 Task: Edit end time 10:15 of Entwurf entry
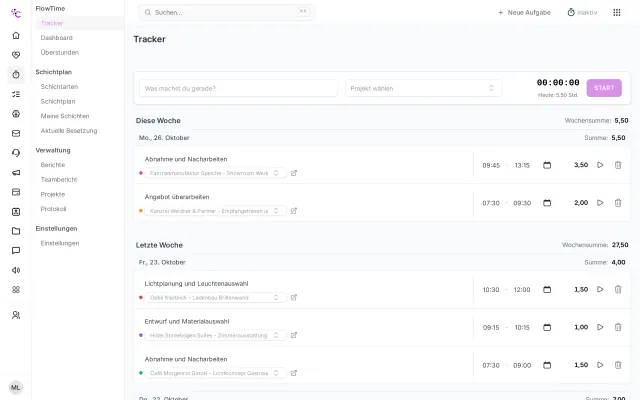click(522, 327)
